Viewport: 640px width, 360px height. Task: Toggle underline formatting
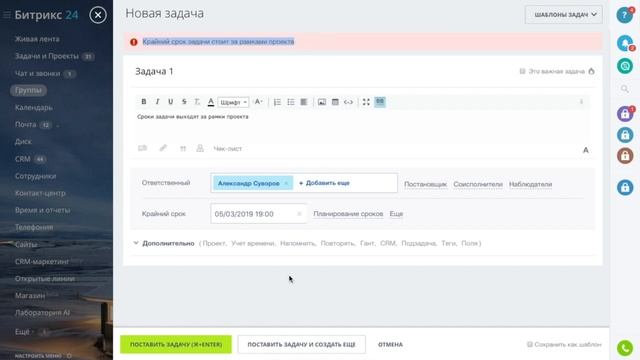click(x=171, y=102)
